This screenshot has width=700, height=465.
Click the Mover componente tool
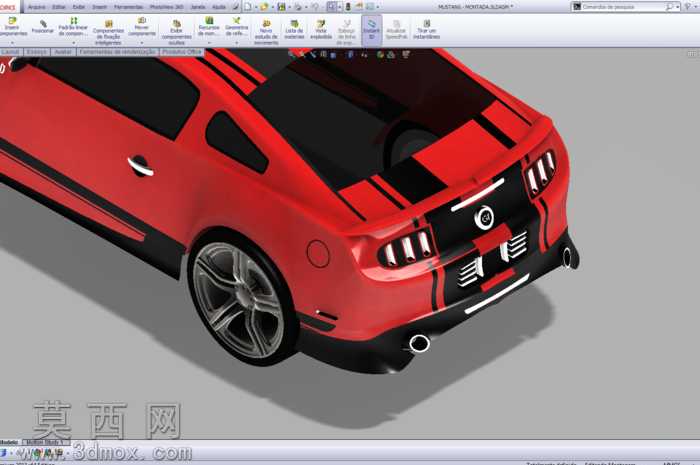coord(142,27)
